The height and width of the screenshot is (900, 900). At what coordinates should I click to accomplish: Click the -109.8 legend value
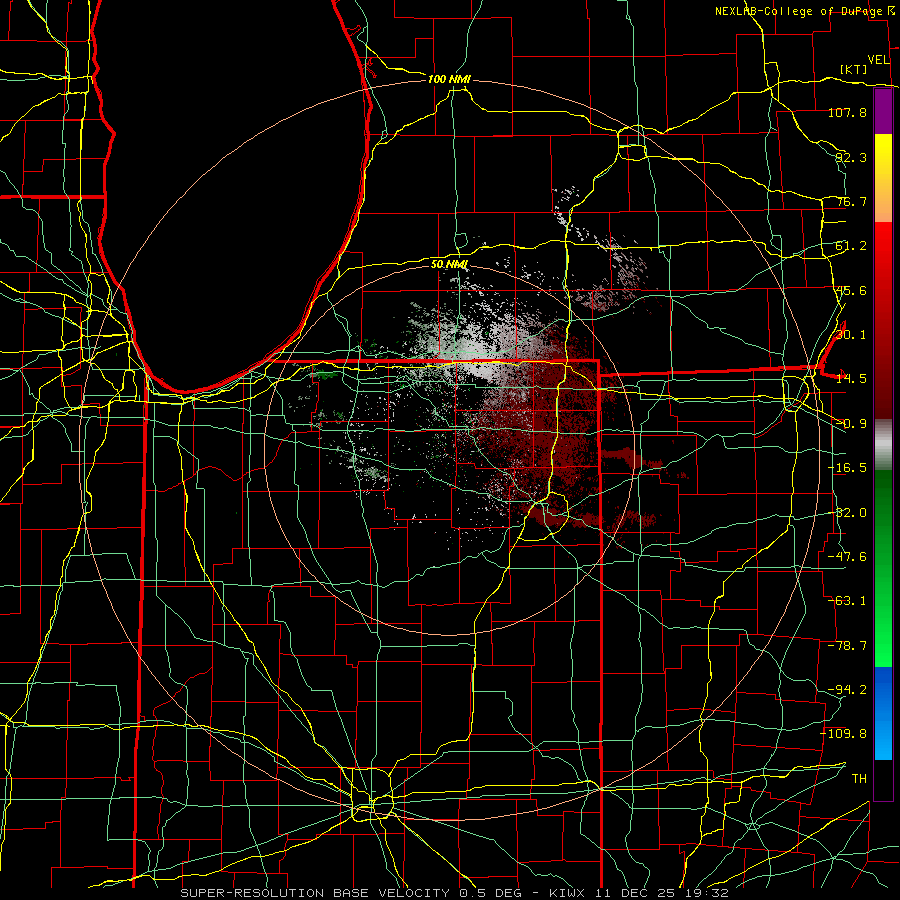click(x=844, y=734)
